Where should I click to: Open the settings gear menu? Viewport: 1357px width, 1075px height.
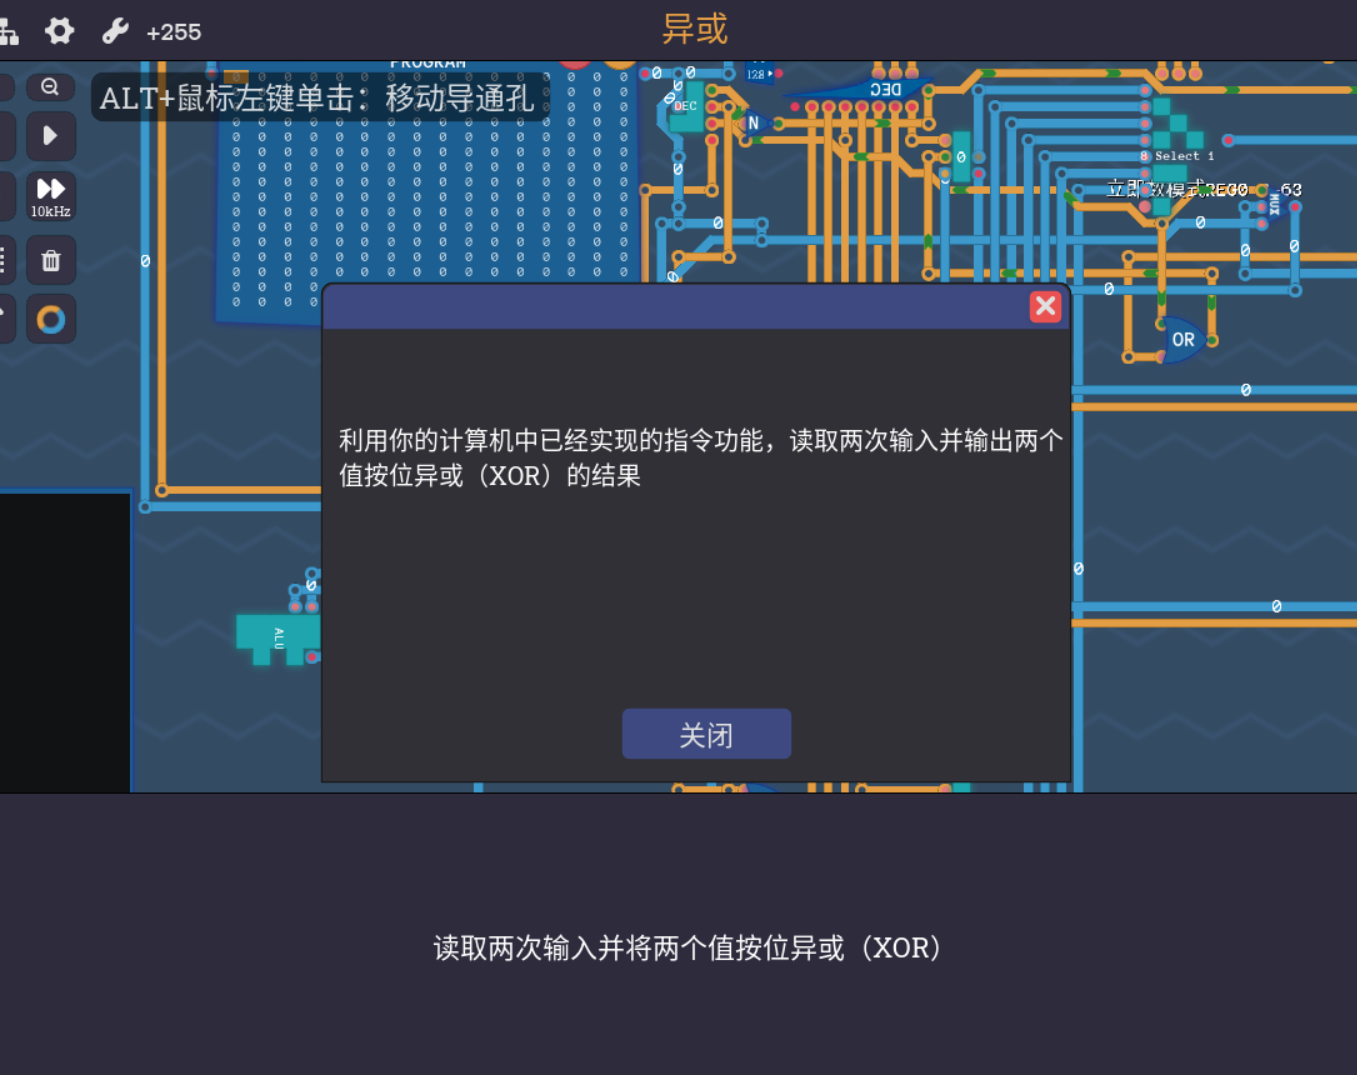60,31
